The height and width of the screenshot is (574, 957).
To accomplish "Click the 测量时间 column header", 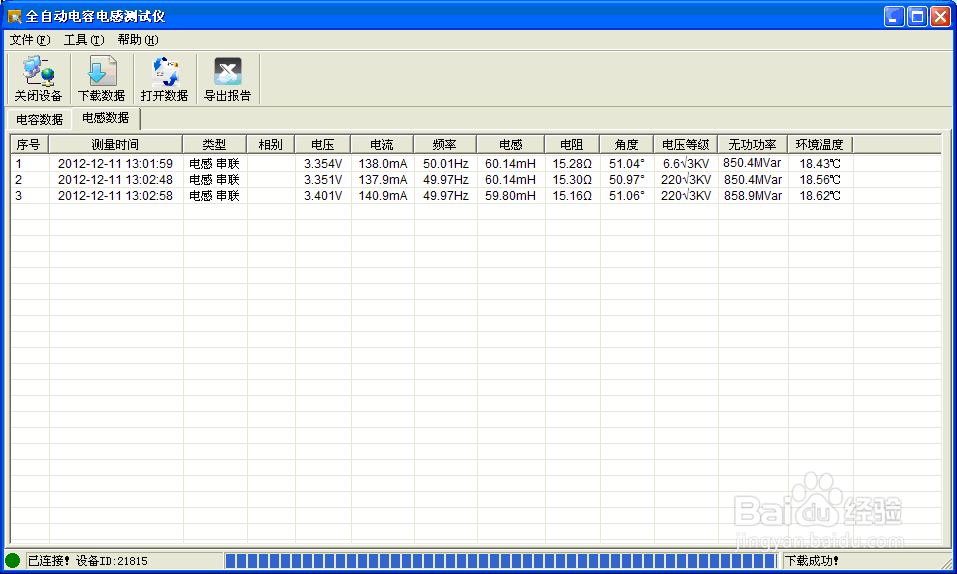I will pyautogui.click(x=115, y=145).
